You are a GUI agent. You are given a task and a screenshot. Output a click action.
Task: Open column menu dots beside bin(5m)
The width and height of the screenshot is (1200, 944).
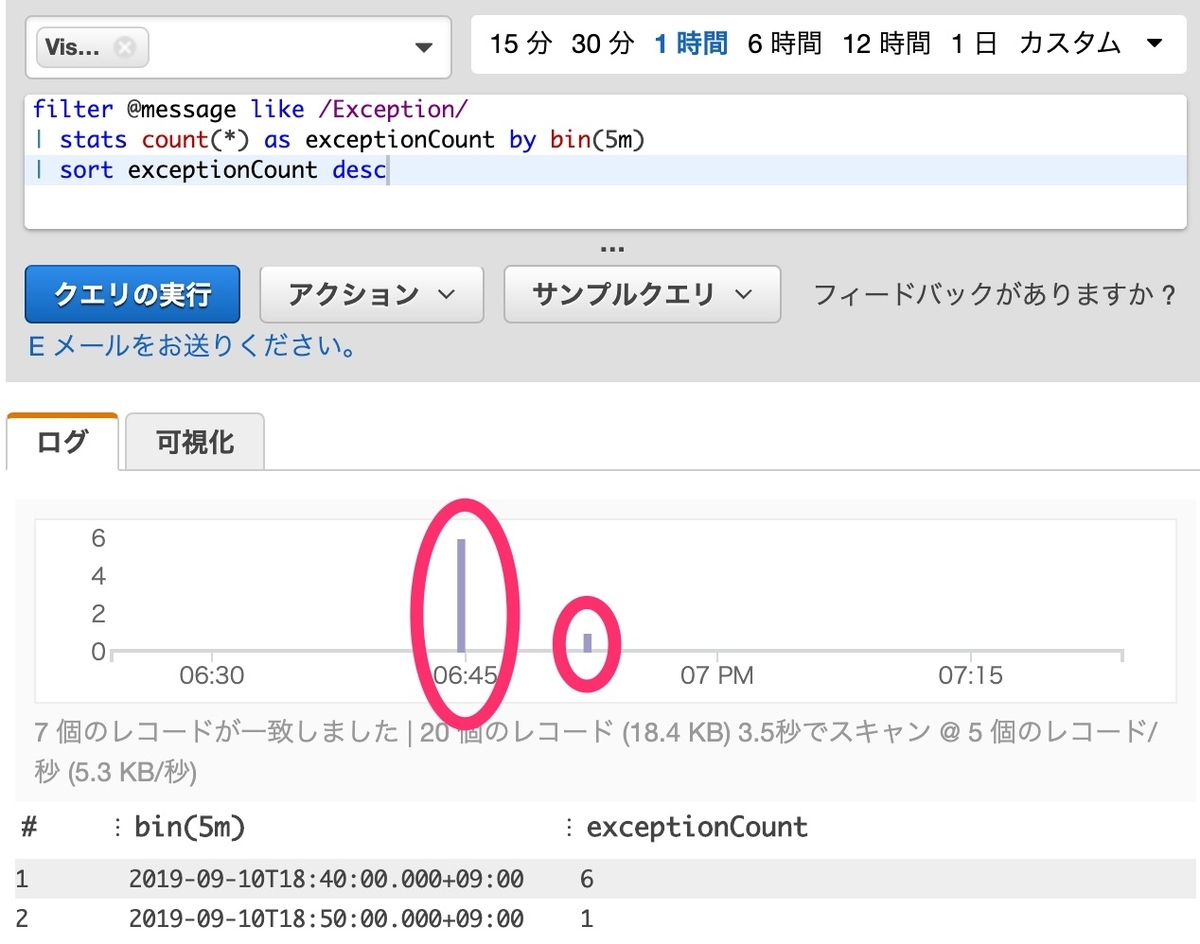pos(120,827)
